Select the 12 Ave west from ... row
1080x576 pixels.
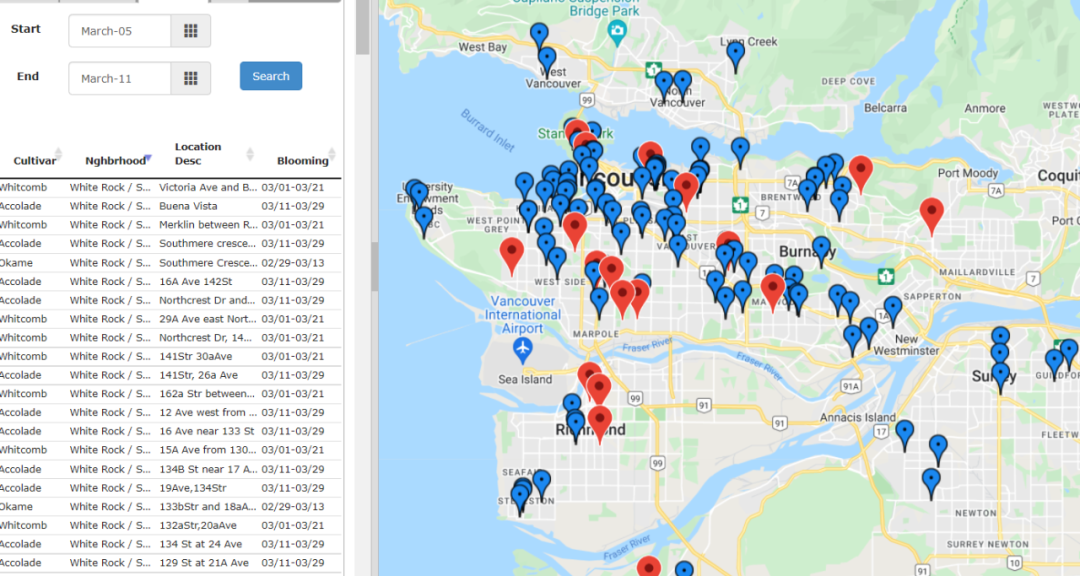click(170, 413)
